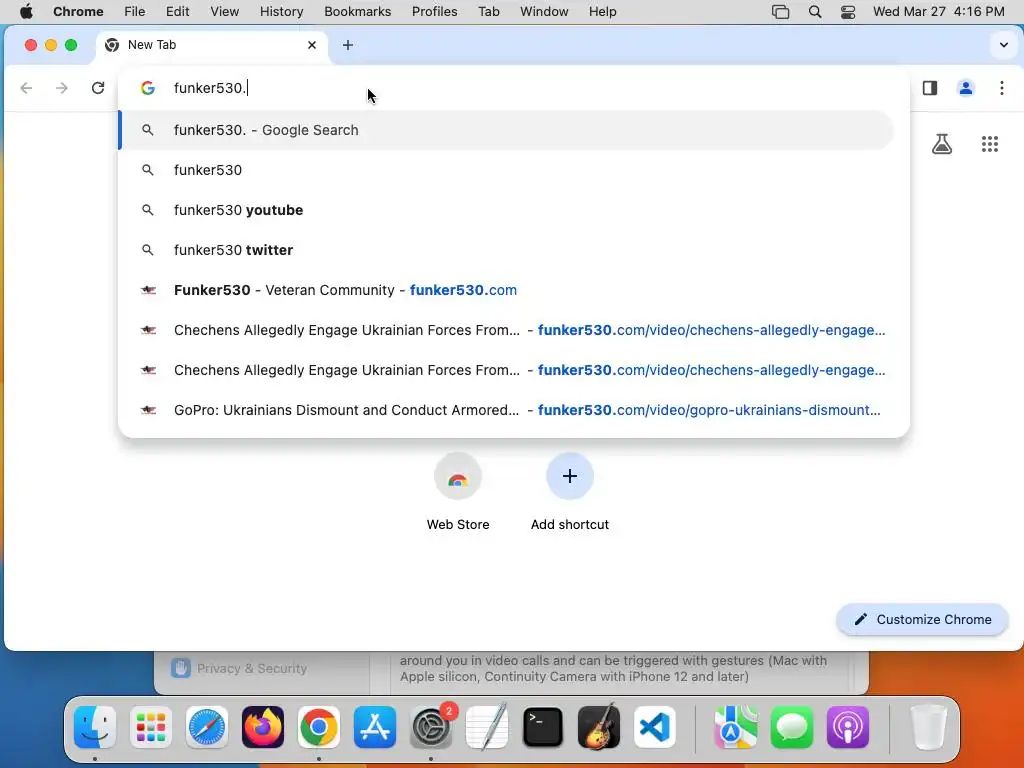
Task: Open the Help menu
Action: click(602, 11)
